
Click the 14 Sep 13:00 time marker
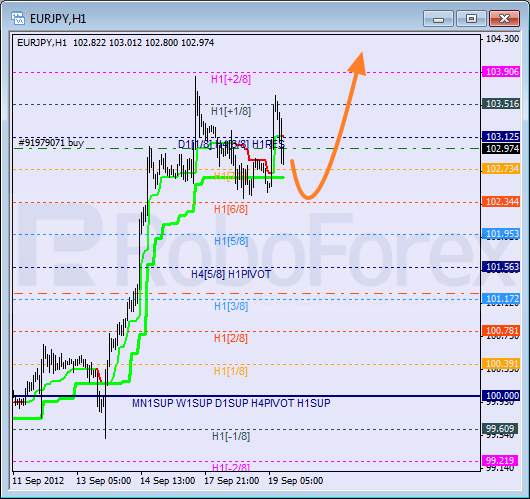(x=168, y=481)
